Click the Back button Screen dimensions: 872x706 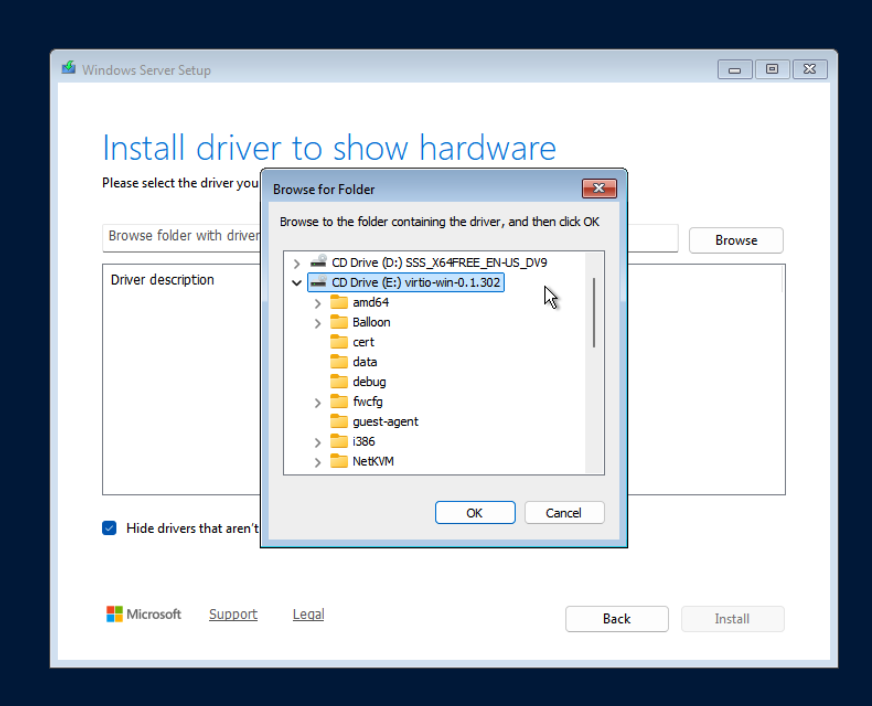coord(617,619)
